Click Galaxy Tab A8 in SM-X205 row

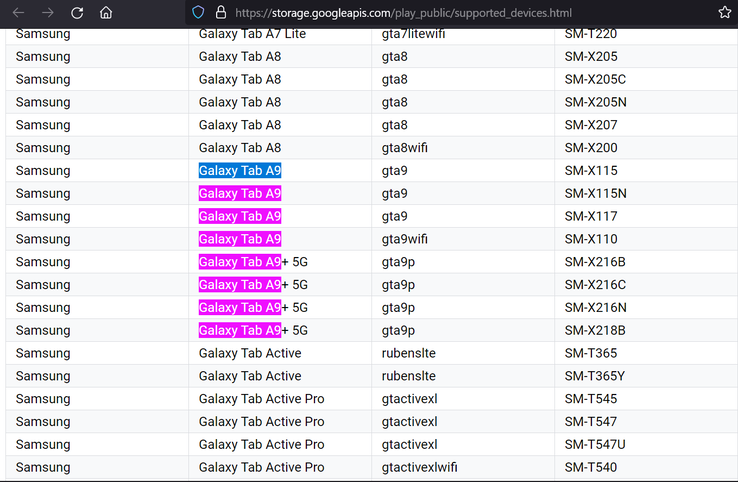240,56
